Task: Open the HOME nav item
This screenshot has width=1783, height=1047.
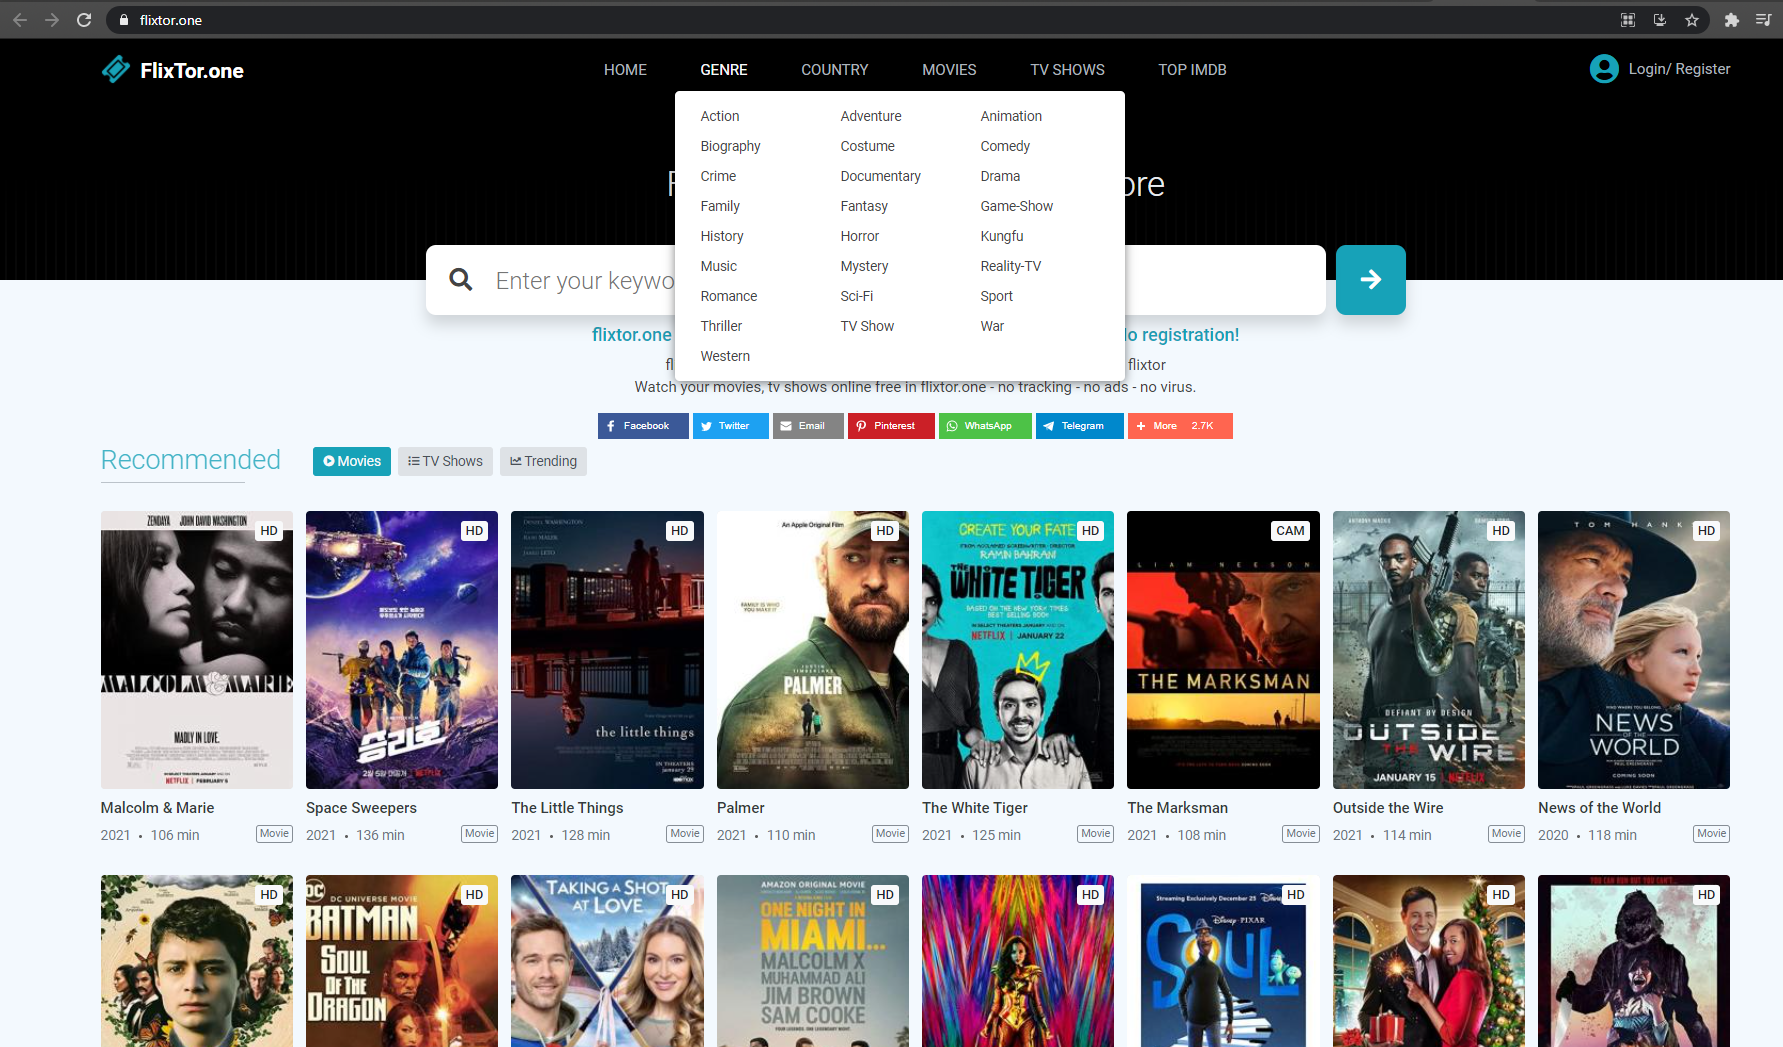Action: (x=625, y=70)
